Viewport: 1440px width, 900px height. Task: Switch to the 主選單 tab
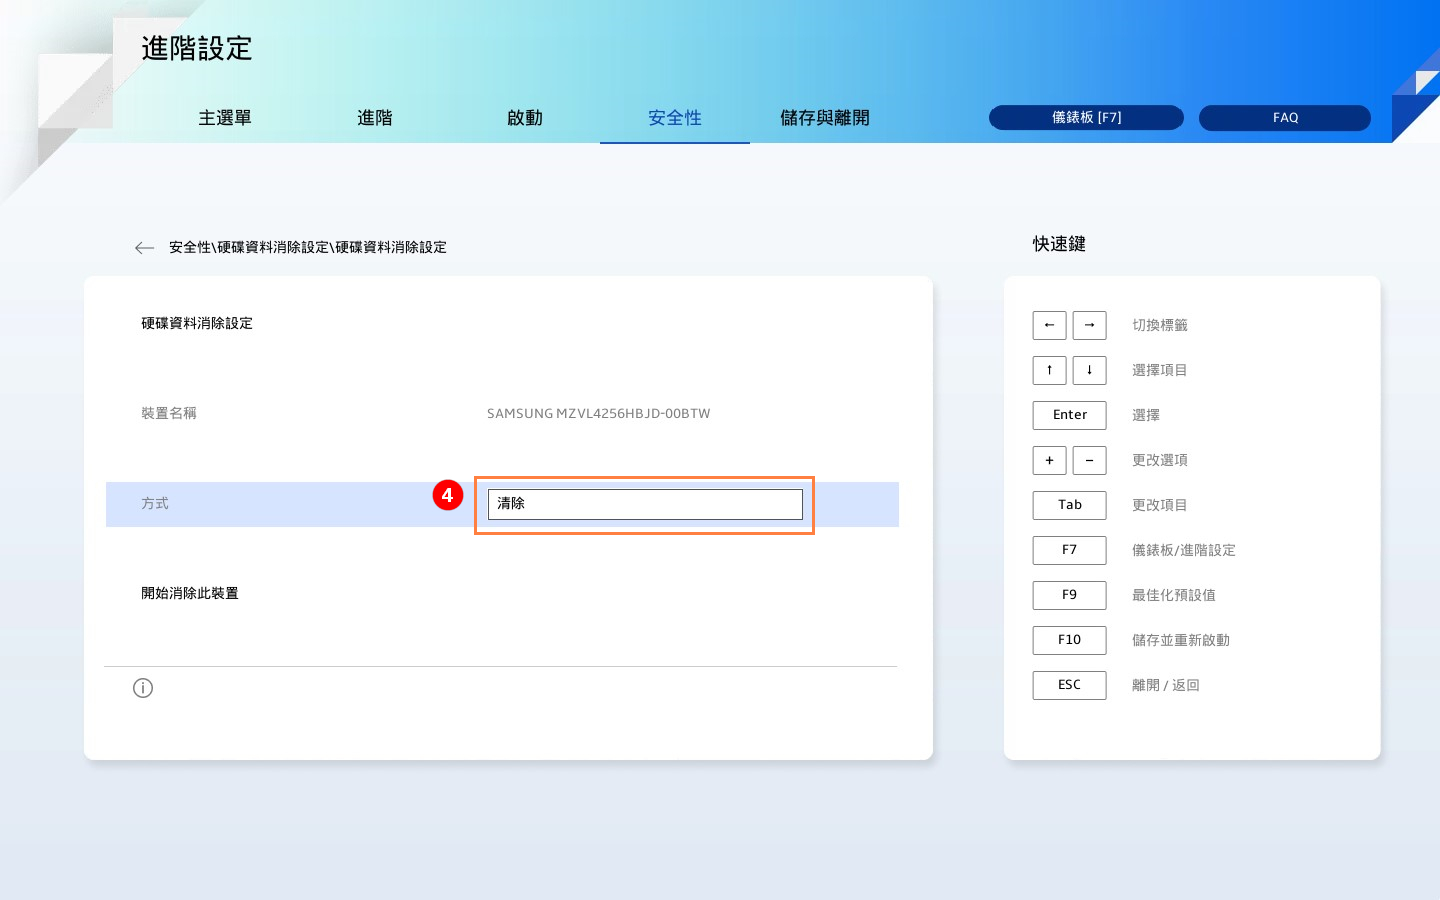(x=225, y=118)
